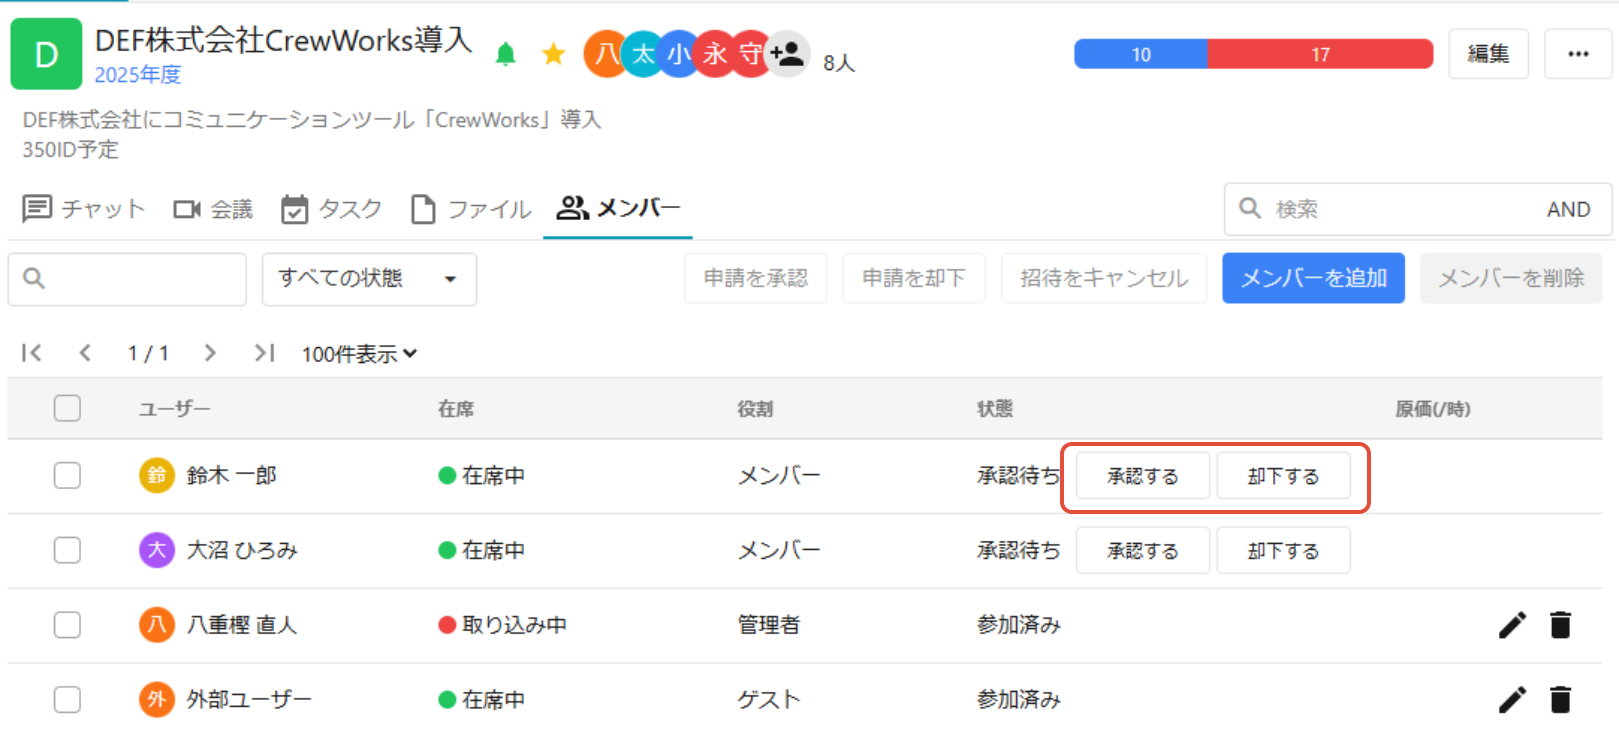Check the box for 八重樫 直人
The height and width of the screenshot is (734, 1619).
(67, 625)
